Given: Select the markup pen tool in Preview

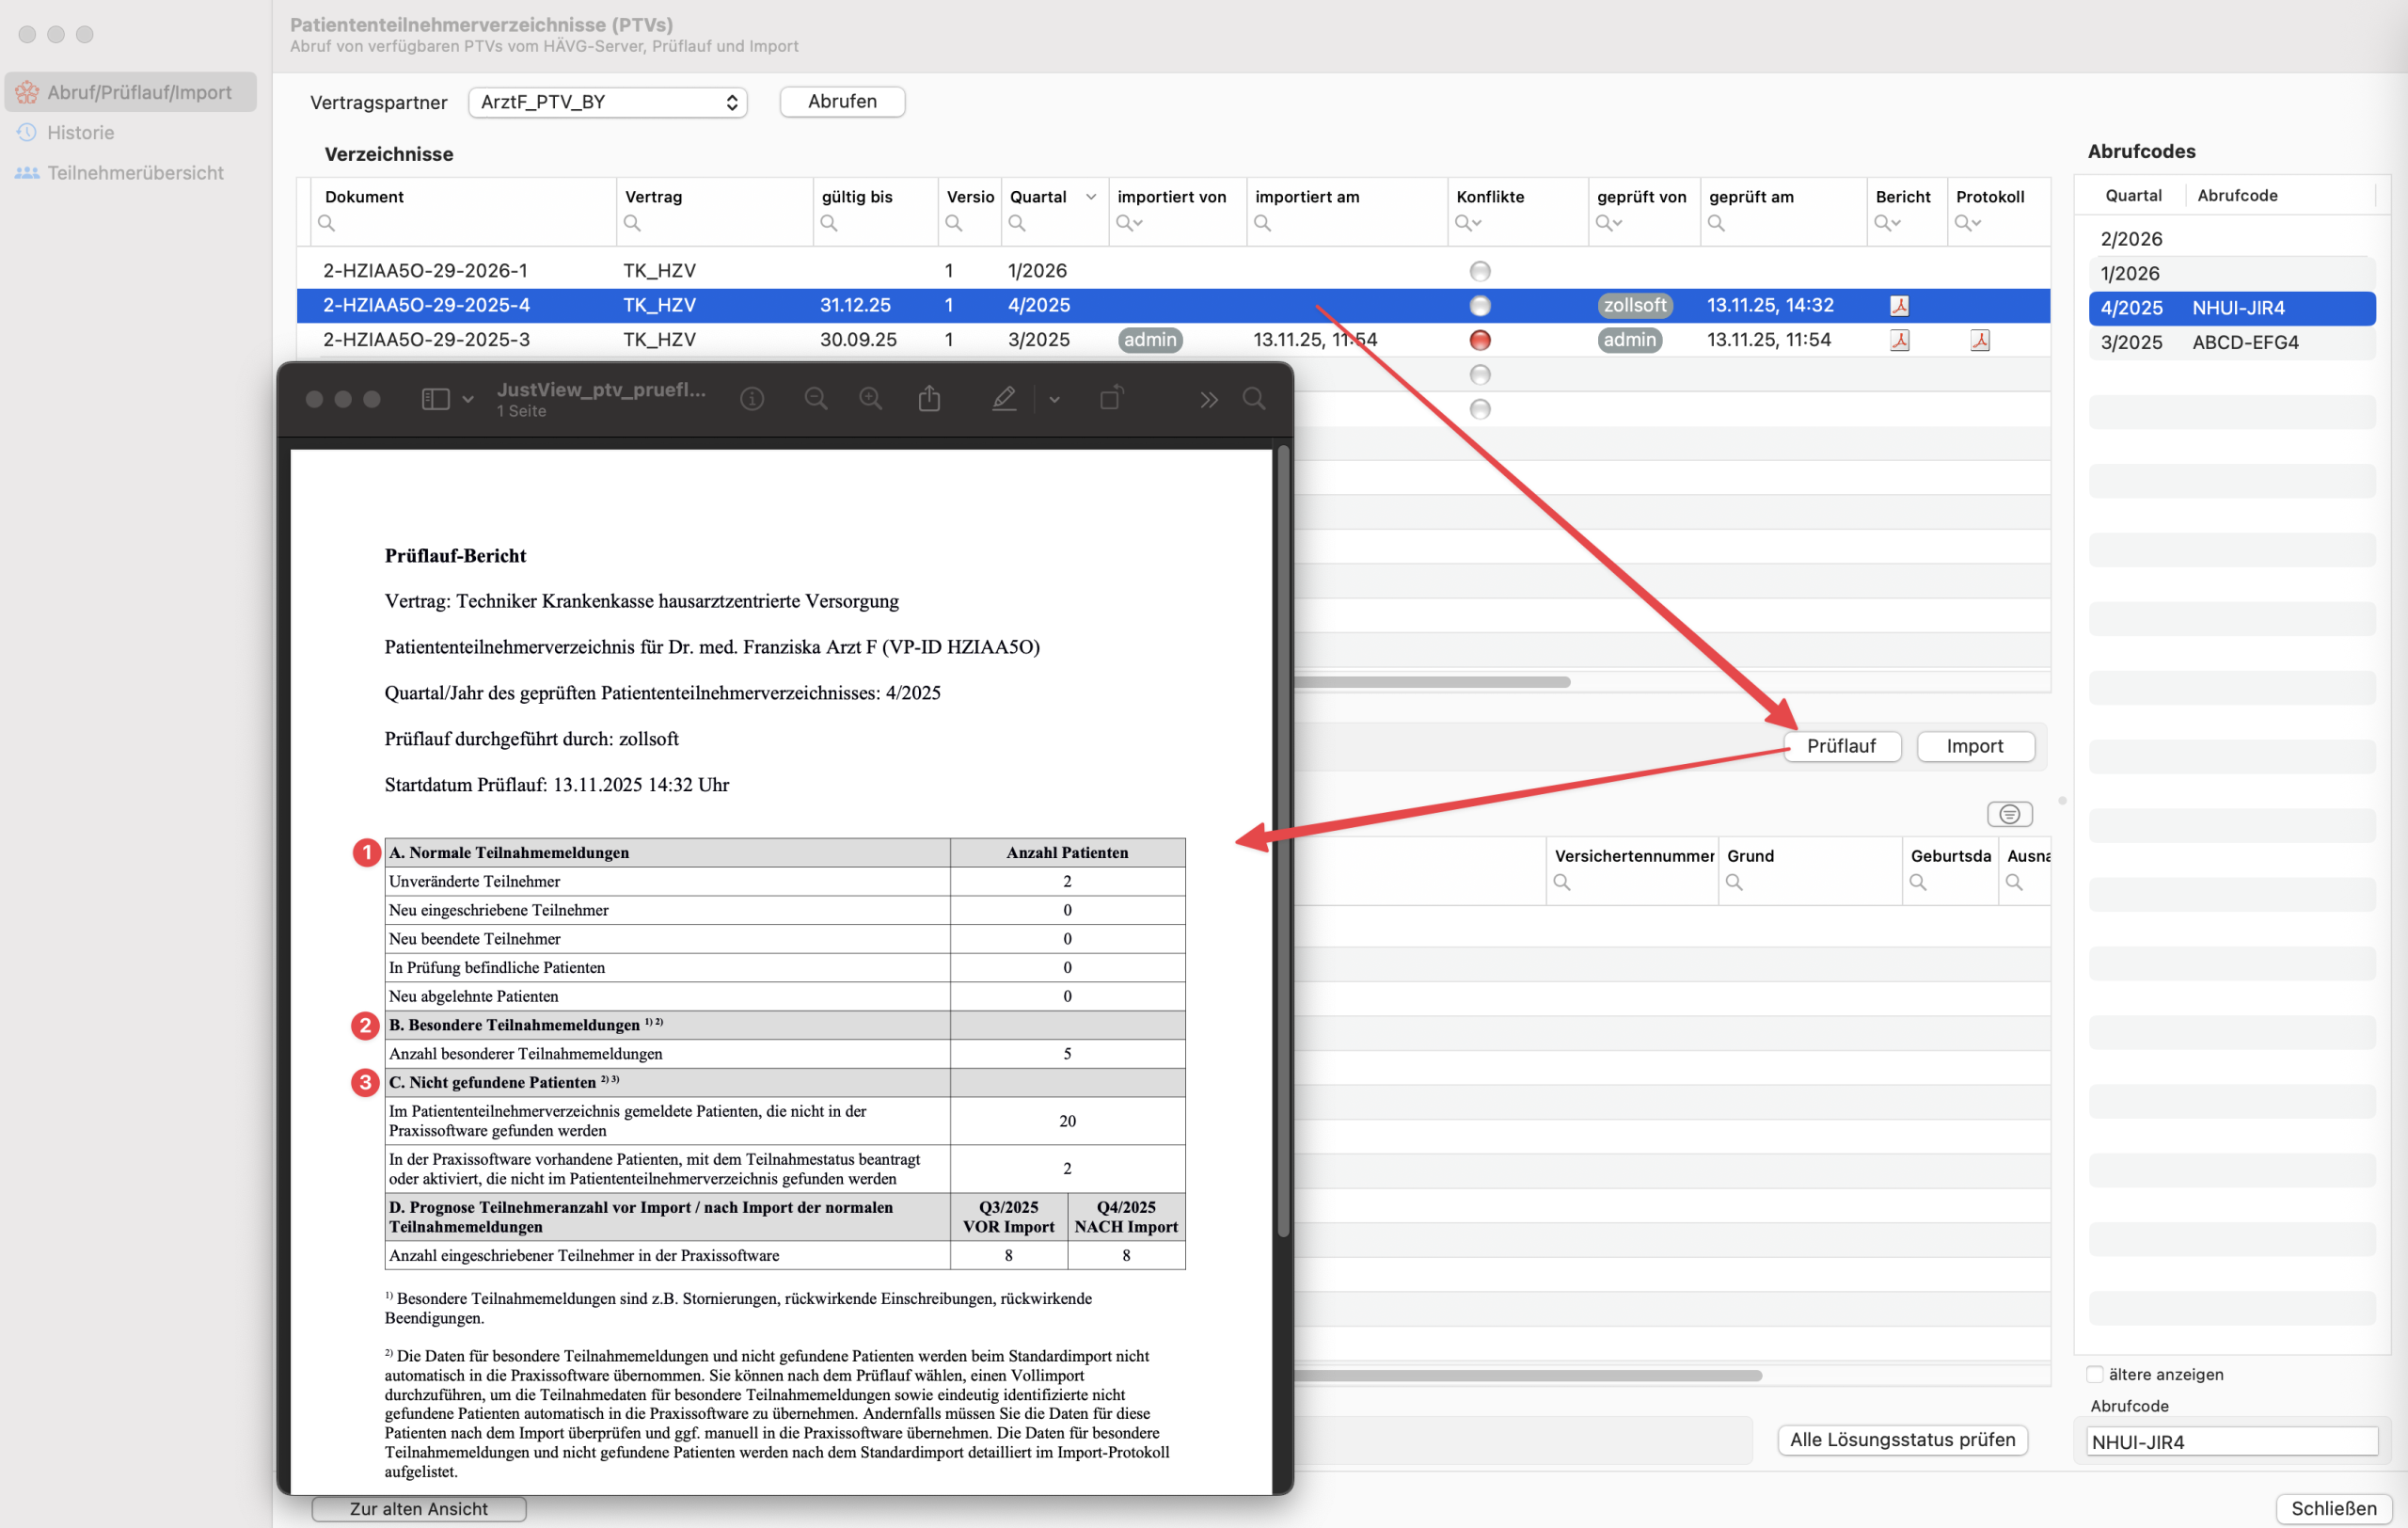Looking at the screenshot, I should click(1003, 399).
